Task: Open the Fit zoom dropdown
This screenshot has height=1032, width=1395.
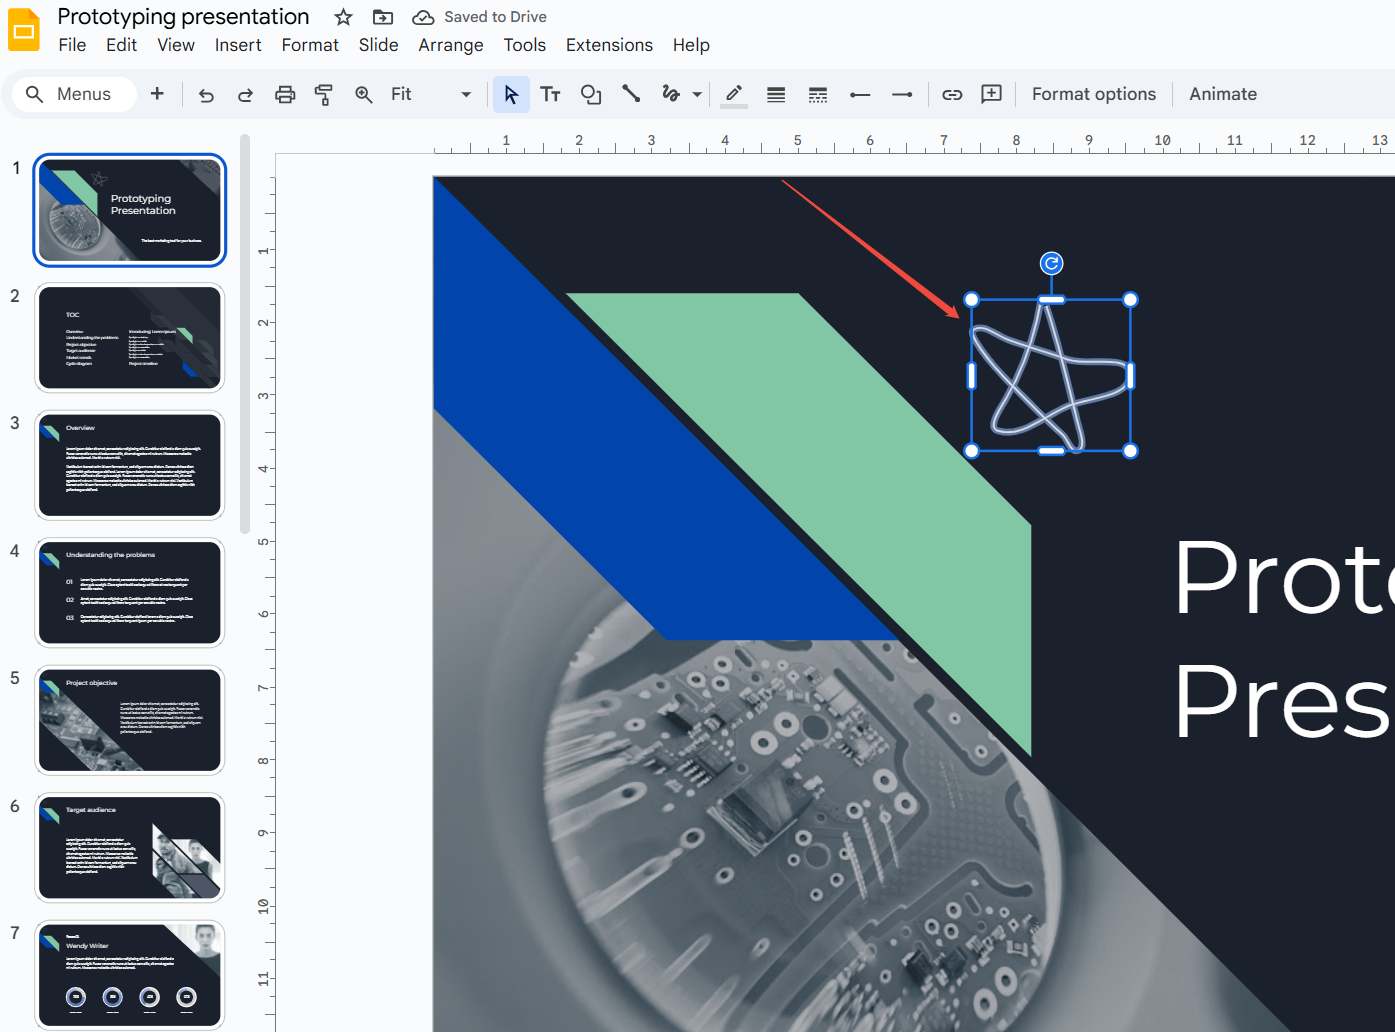Action: pyautogui.click(x=464, y=93)
